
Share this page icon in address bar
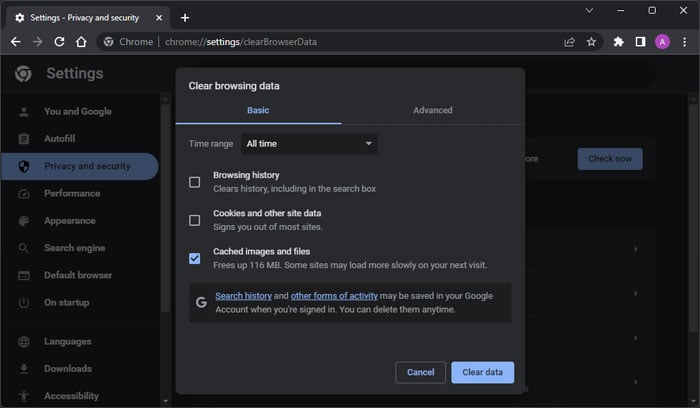coord(569,42)
